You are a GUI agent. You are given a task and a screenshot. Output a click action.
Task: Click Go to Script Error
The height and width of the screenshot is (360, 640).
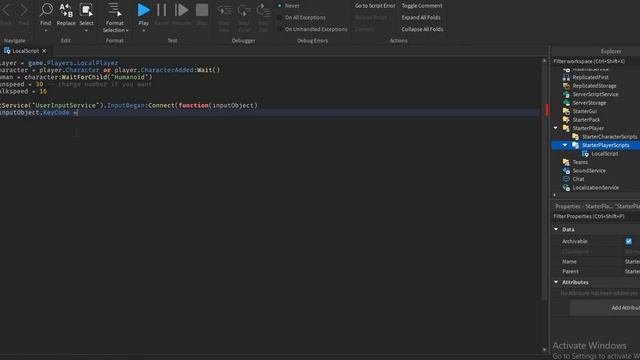pyautogui.click(x=375, y=6)
